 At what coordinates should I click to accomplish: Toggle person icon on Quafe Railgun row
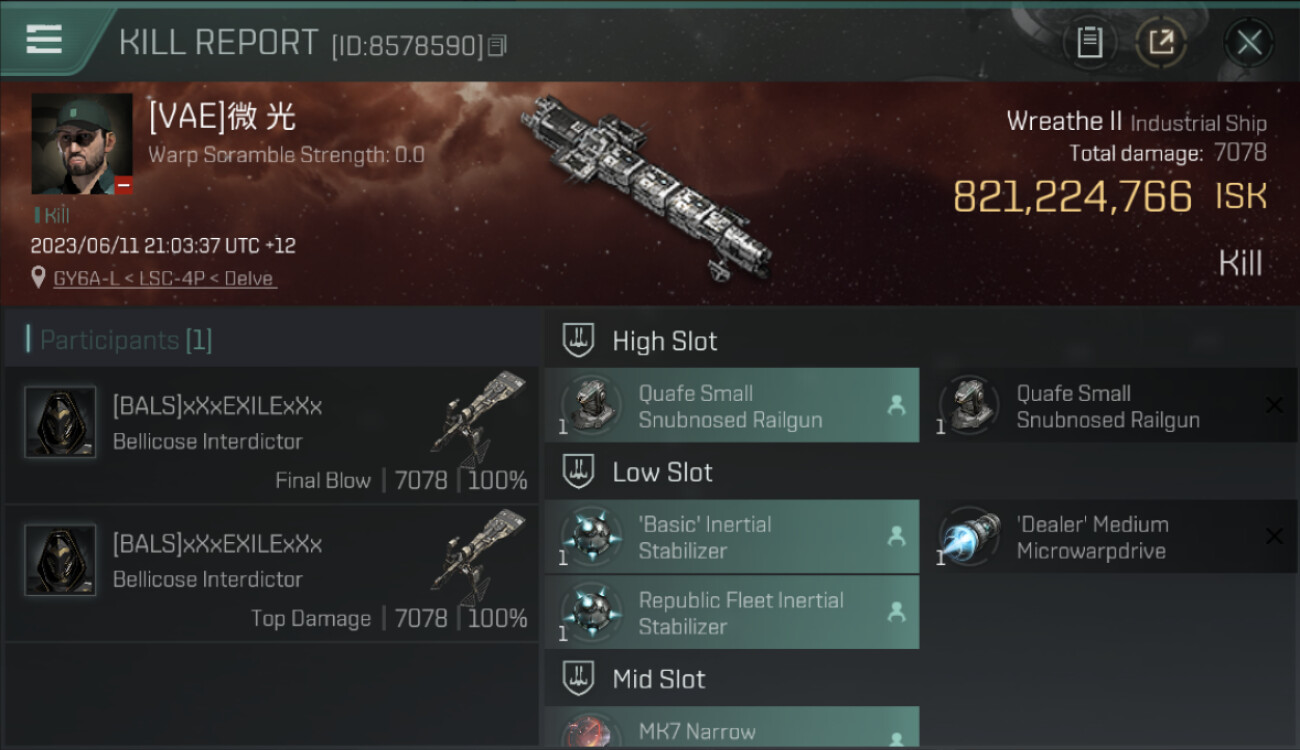point(896,406)
